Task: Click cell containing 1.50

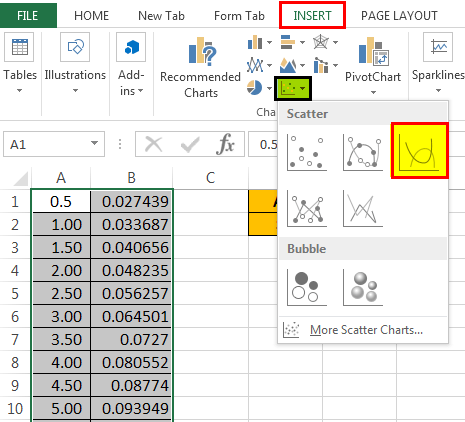Action: 61,248
